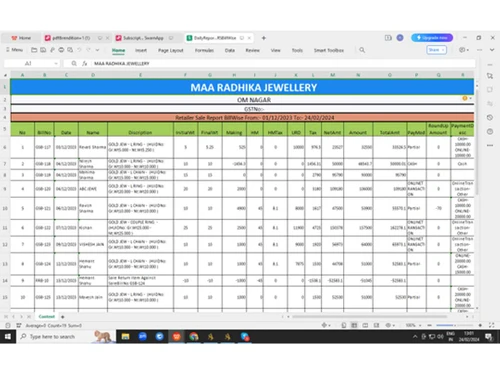Click the Undo arrow icon
This screenshot has height=375, width=500.
(79, 50)
